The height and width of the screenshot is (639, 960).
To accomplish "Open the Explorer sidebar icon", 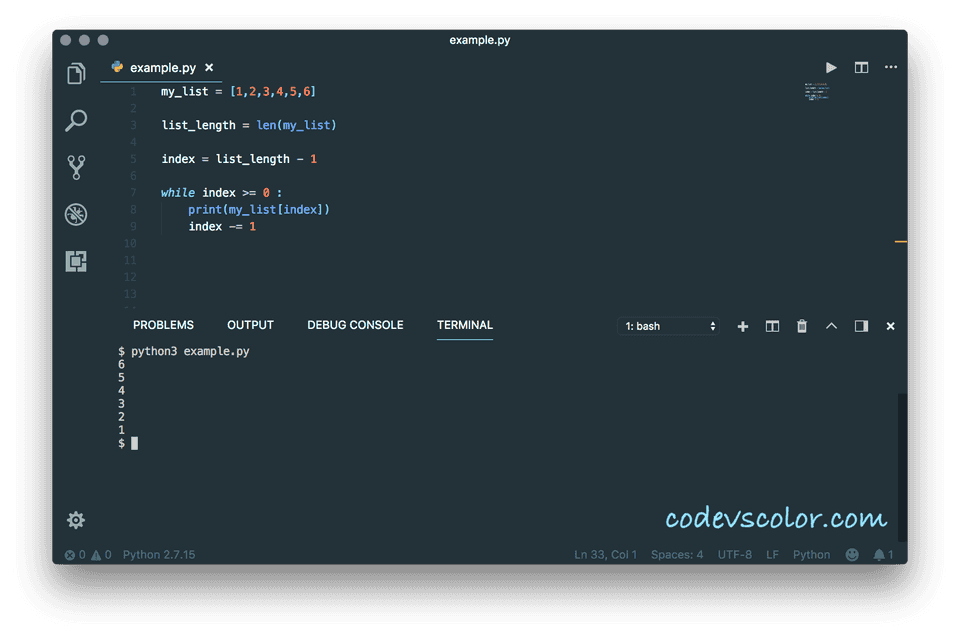I will click(76, 73).
